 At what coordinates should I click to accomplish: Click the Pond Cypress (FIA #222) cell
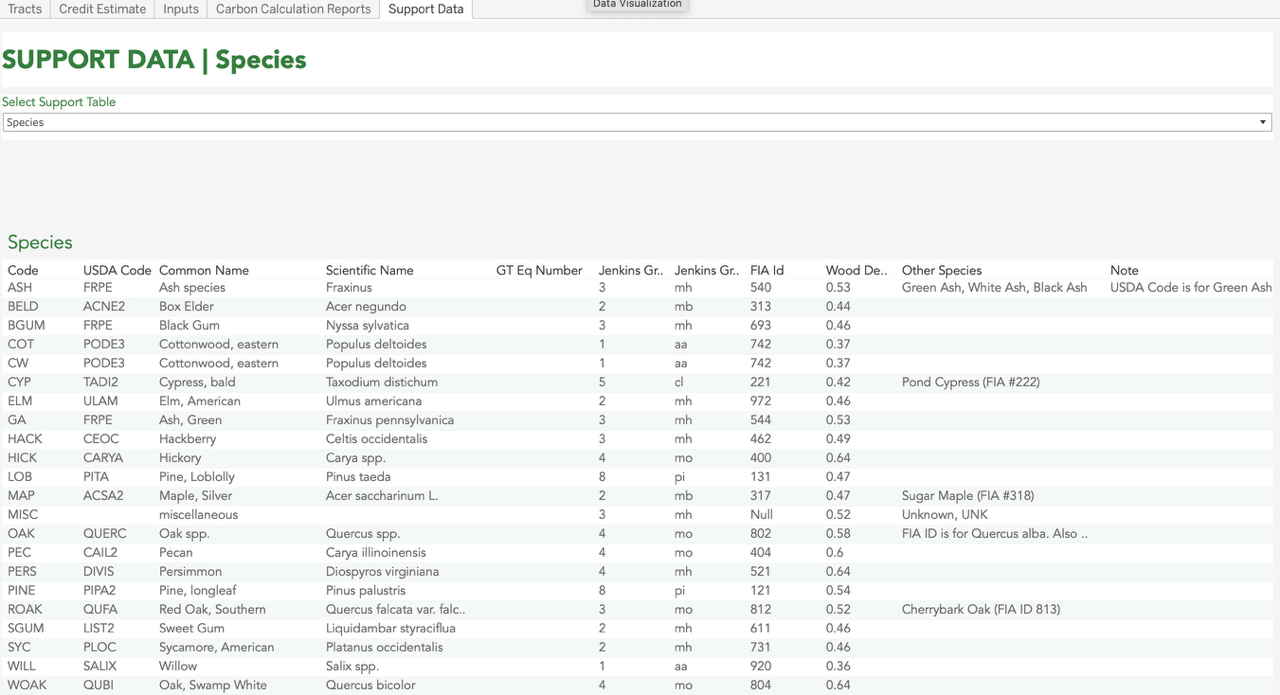(968, 382)
